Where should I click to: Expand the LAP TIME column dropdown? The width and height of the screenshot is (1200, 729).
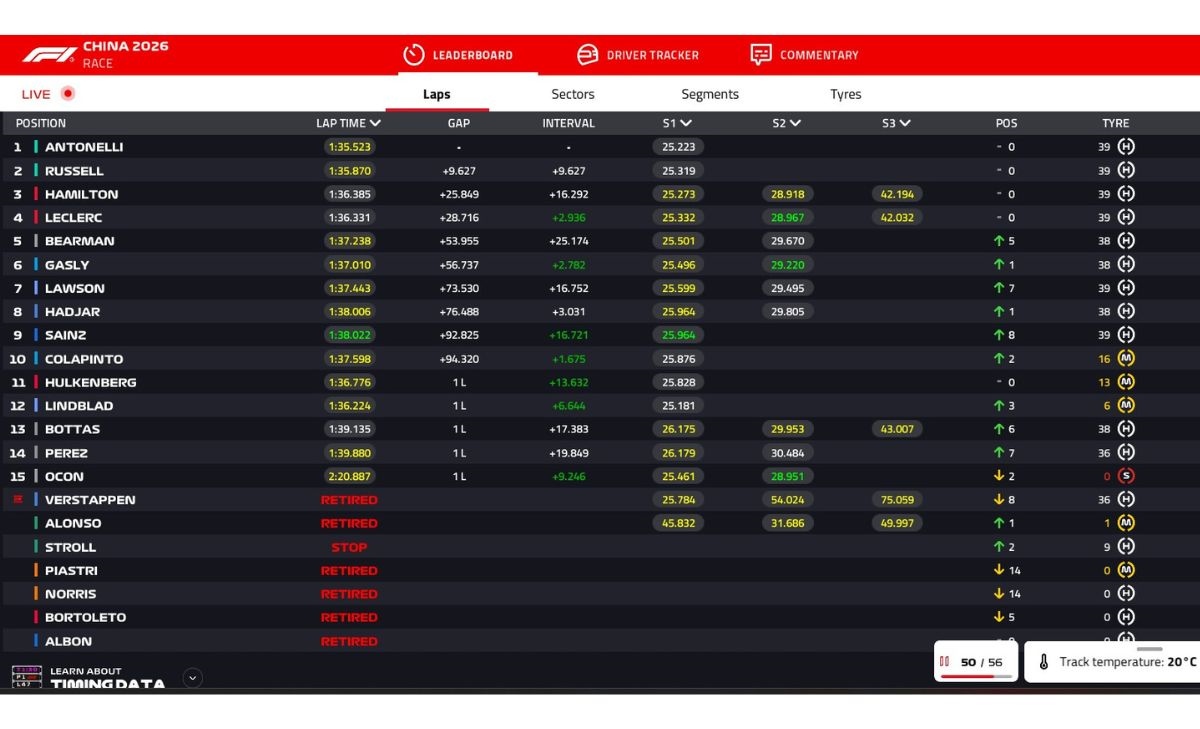coord(375,123)
